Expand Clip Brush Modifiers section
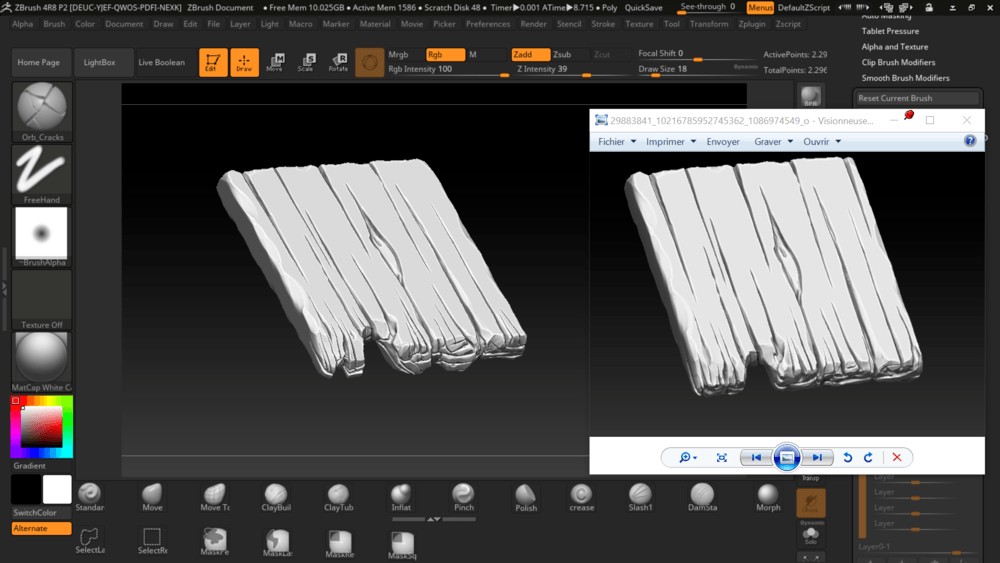Image resolution: width=1000 pixels, height=563 pixels. click(x=898, y=62)
